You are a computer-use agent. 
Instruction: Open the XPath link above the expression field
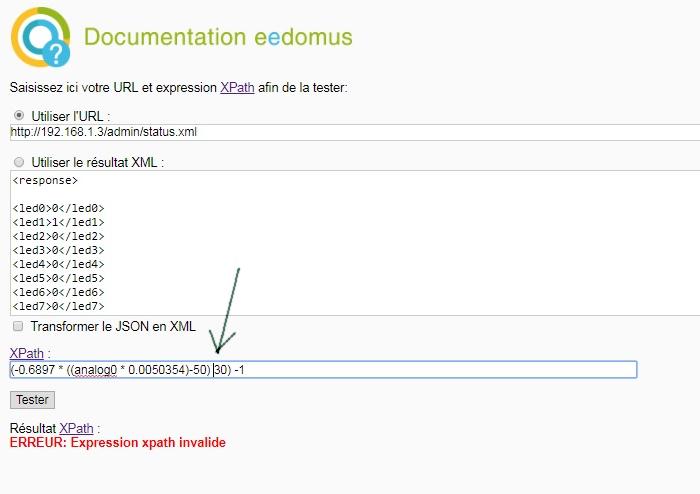coord(27,353)
